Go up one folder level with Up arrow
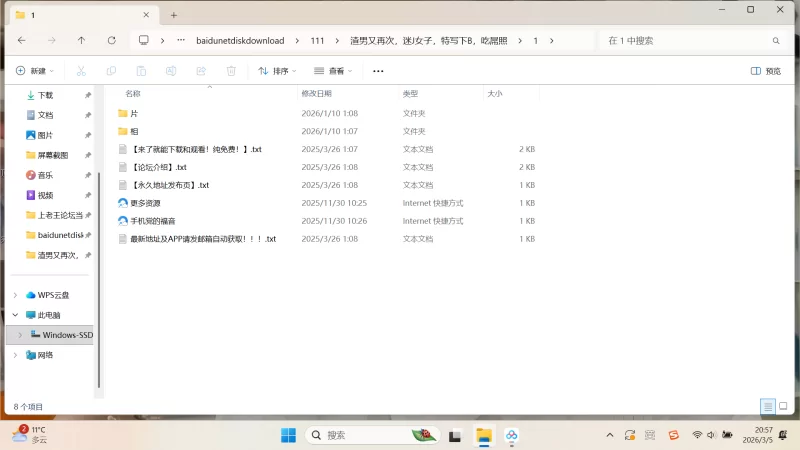The height and width of the screenshot is (450, 800). click(81, 41)
